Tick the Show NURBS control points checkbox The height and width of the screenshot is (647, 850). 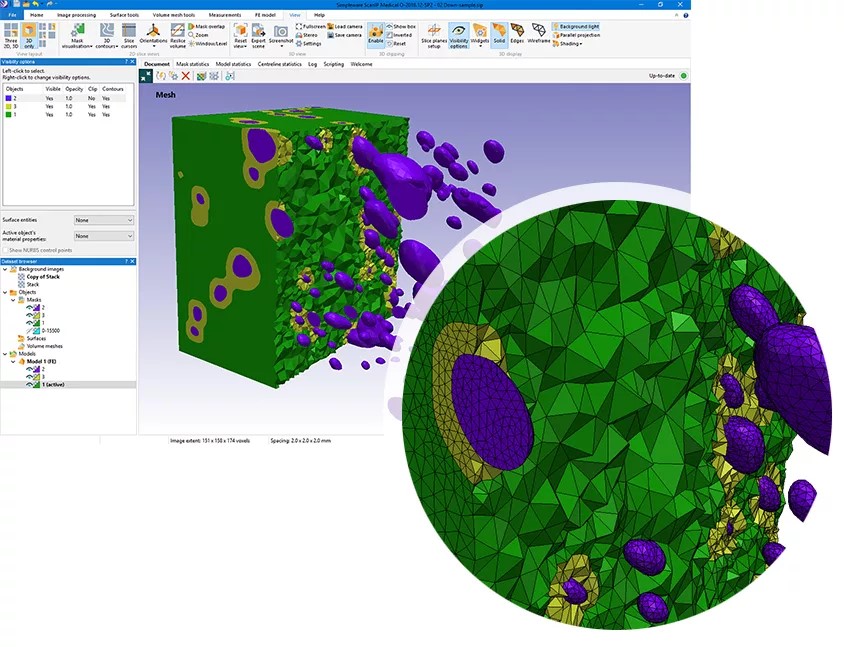[x=6, y=250]
